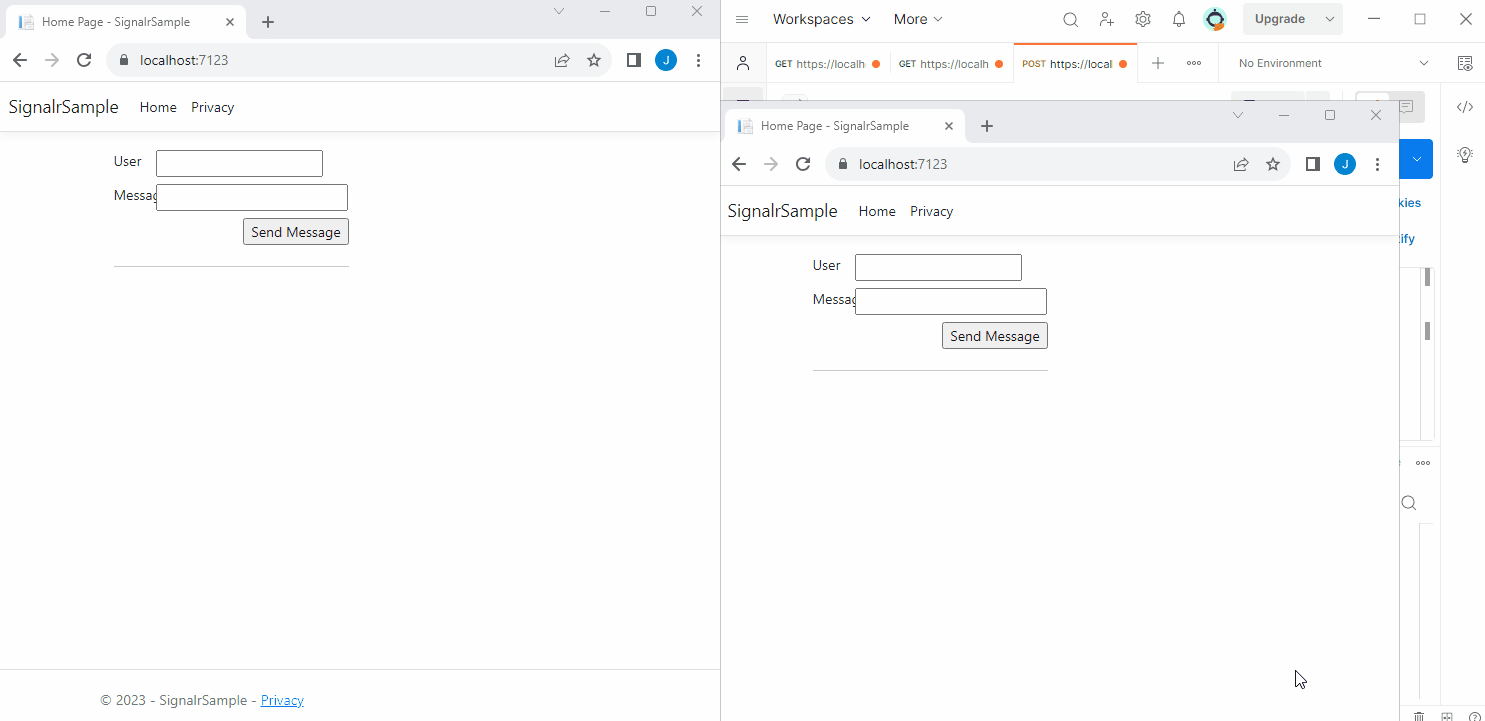Open the No Environment dropdown
The height and width of the screenshot is (721, 1485).
(1330, 62)
